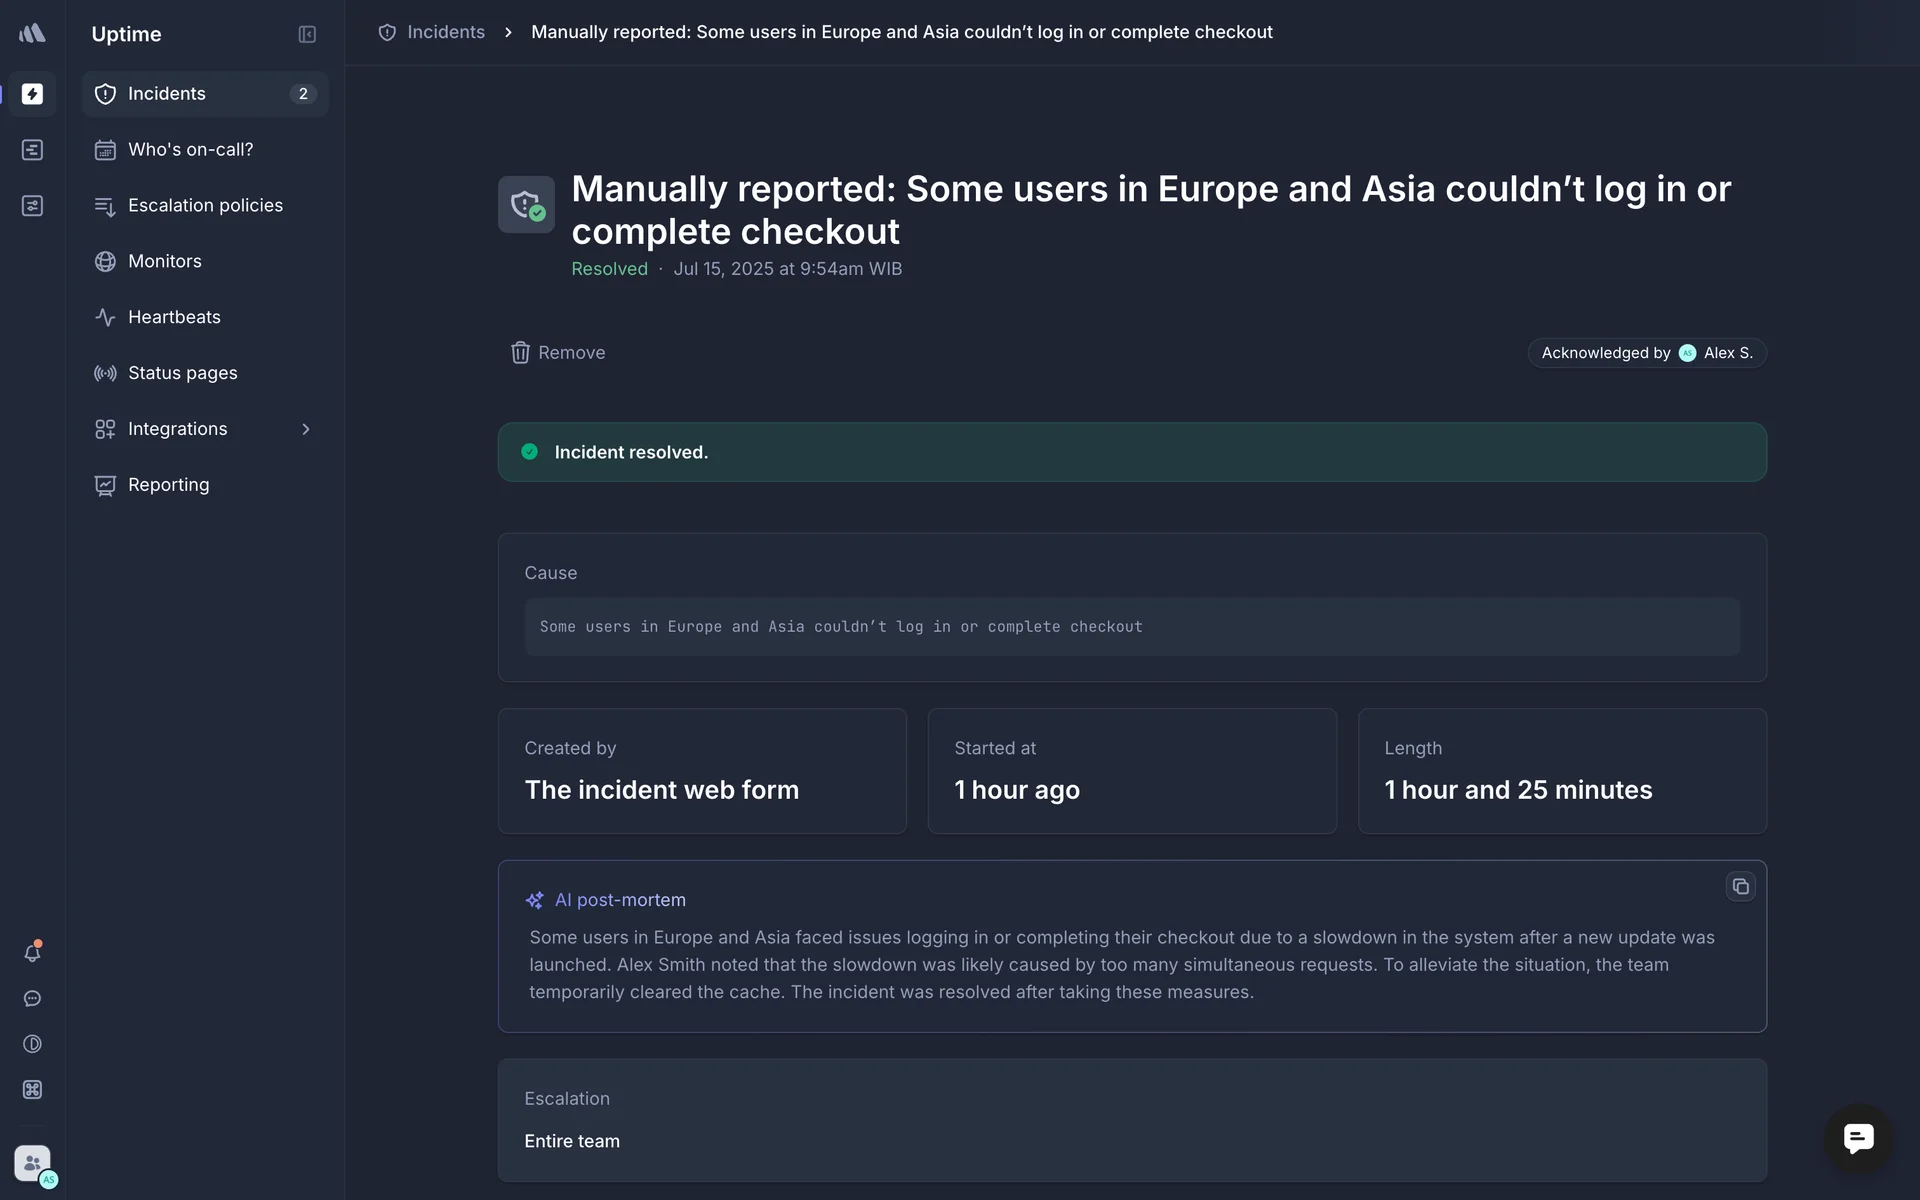Go to Escalation policies

[205, 206]
